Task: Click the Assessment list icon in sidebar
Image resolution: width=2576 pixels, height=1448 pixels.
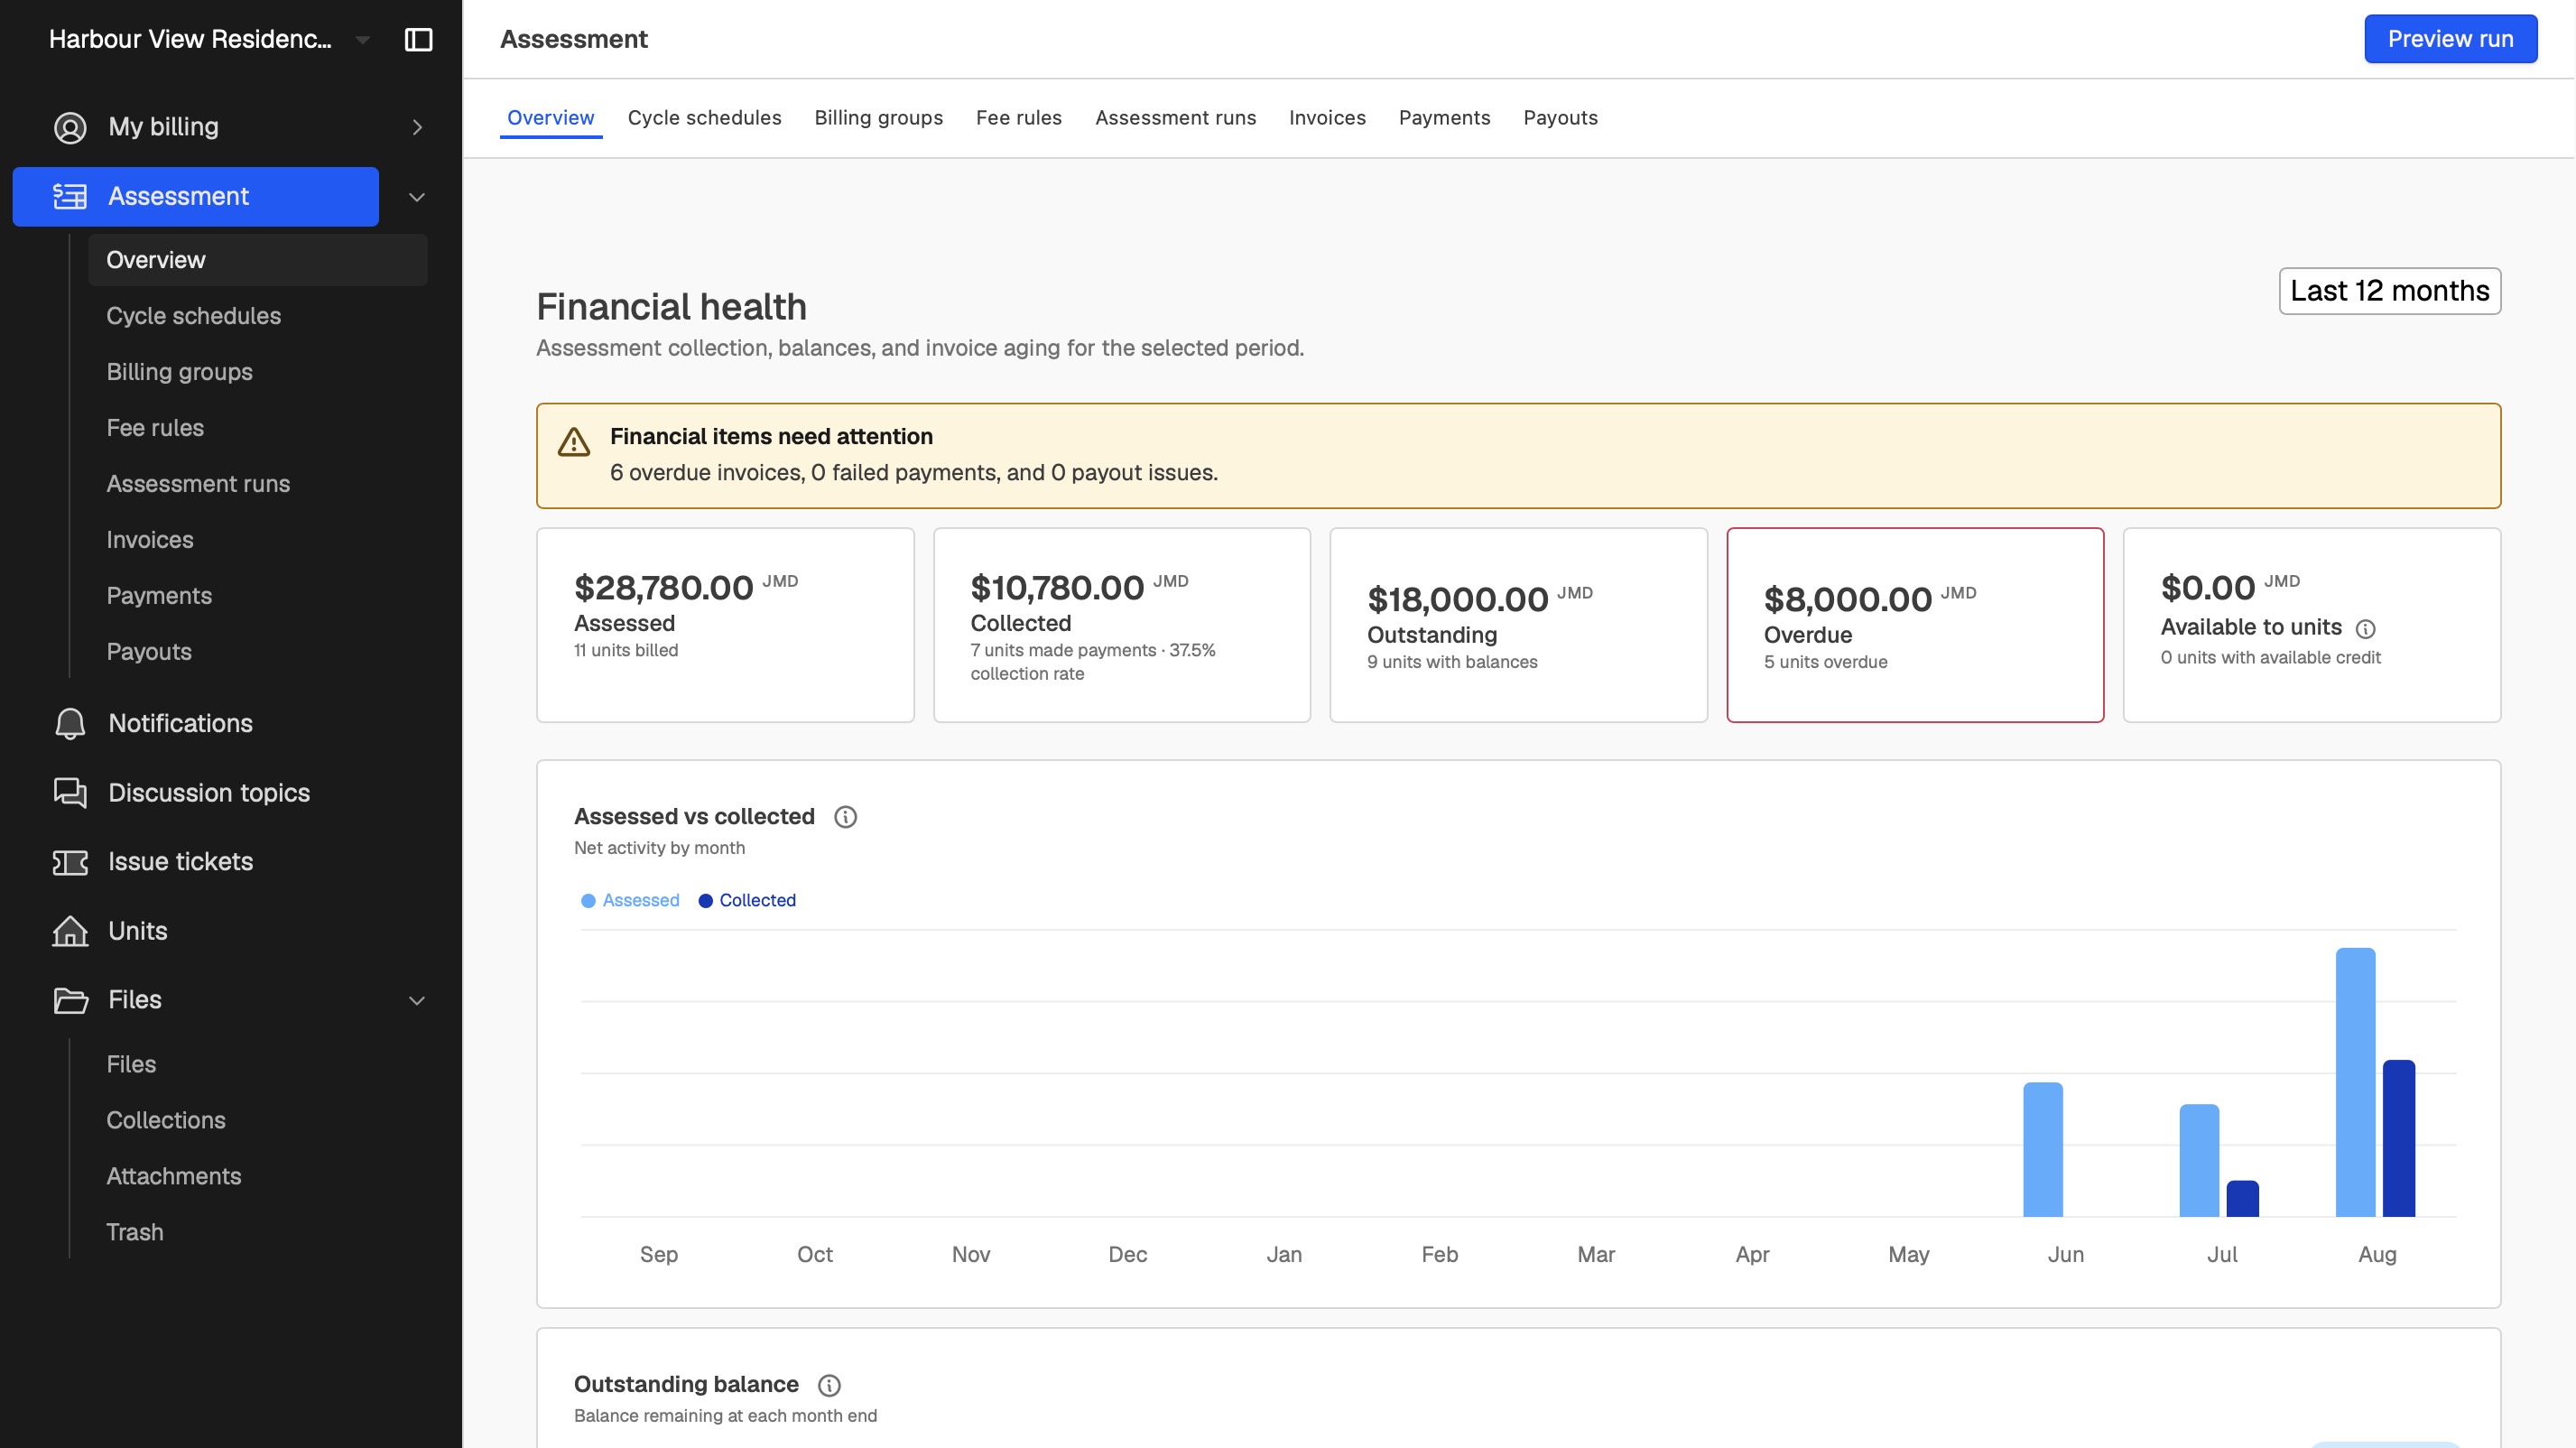Action: tap(70, 196)
